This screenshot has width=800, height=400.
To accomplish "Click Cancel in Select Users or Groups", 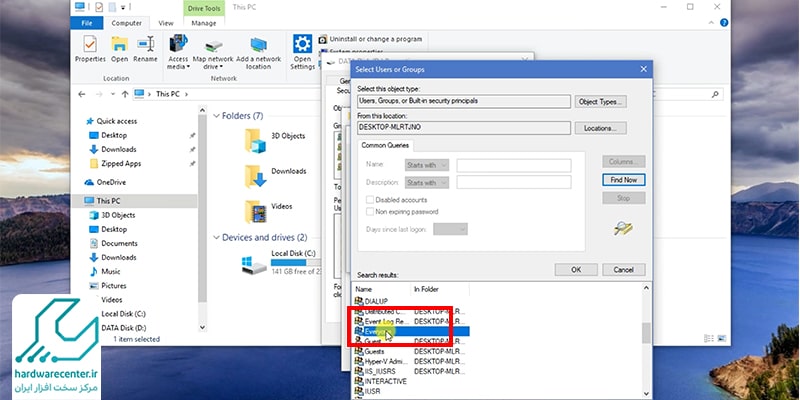I will [623, 269].
